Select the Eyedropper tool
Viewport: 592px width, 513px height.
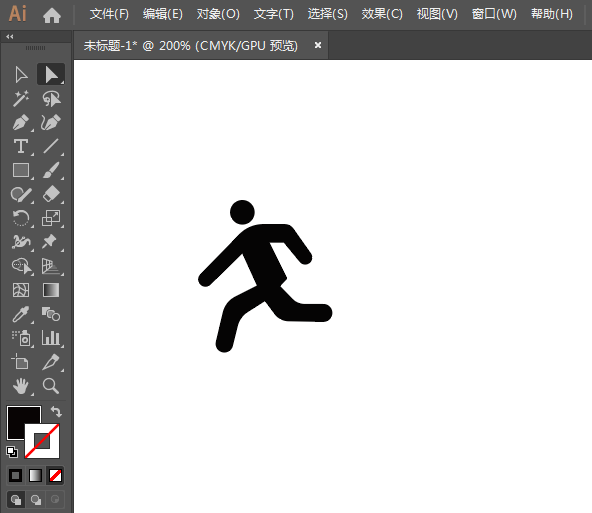21,314
